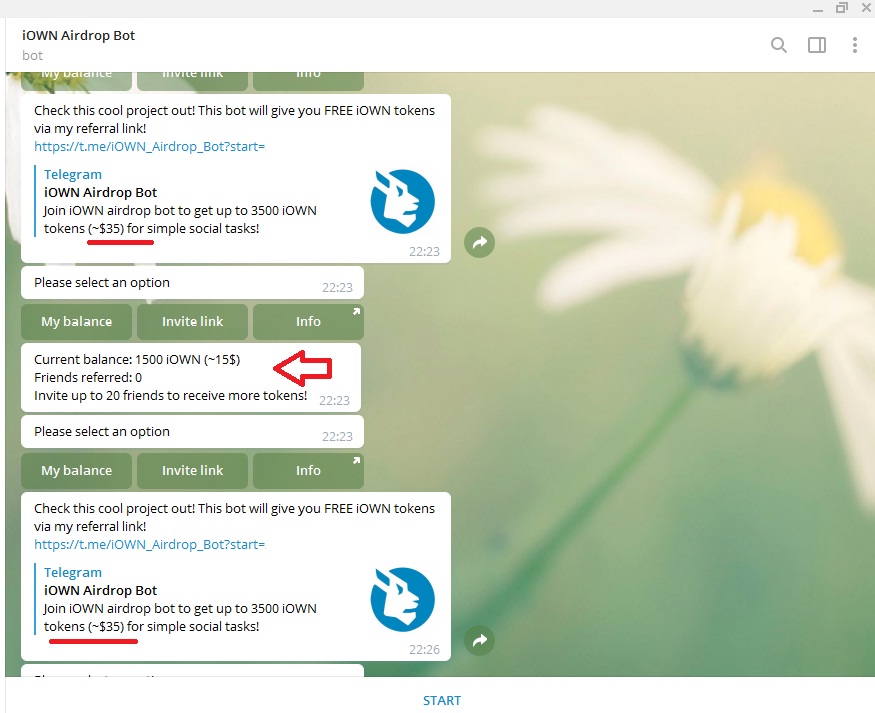
Task: Click the 'Friends referred: 0' line
Action: (x=88, y=377)
